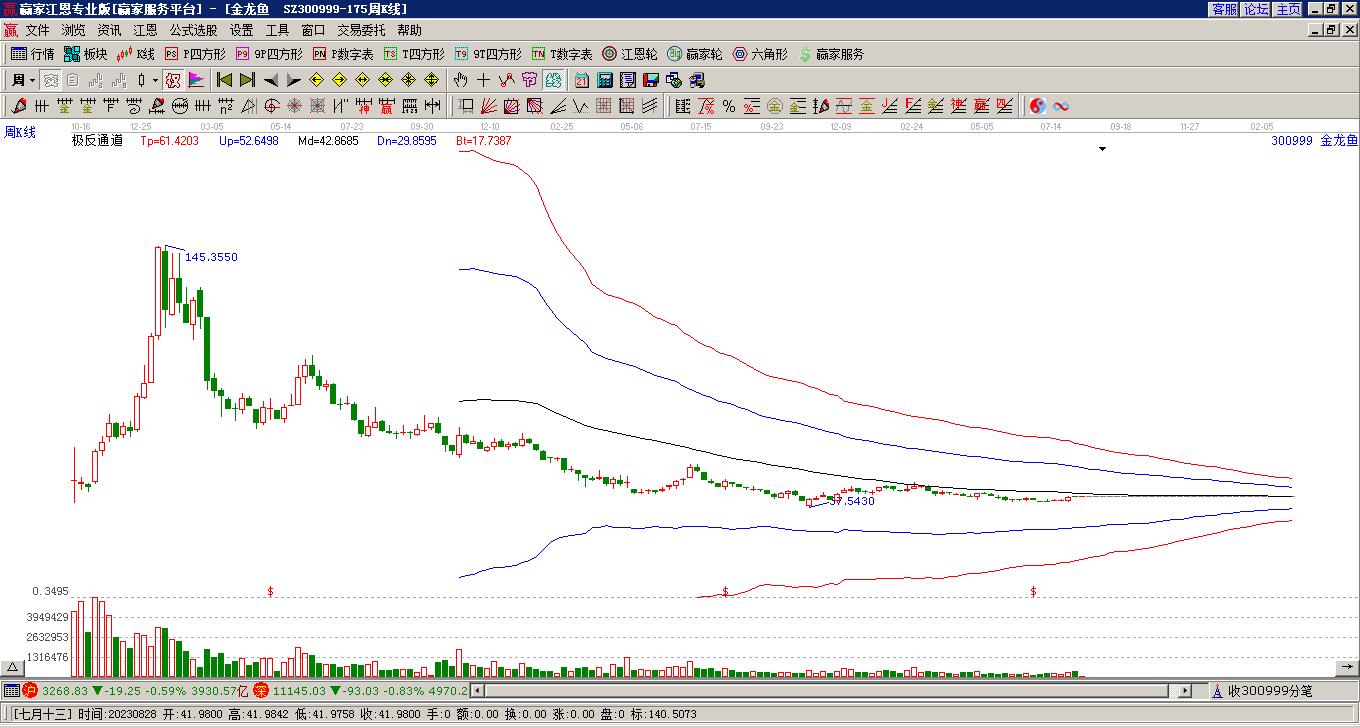Step forward with the black right arrow

[293, 80]
